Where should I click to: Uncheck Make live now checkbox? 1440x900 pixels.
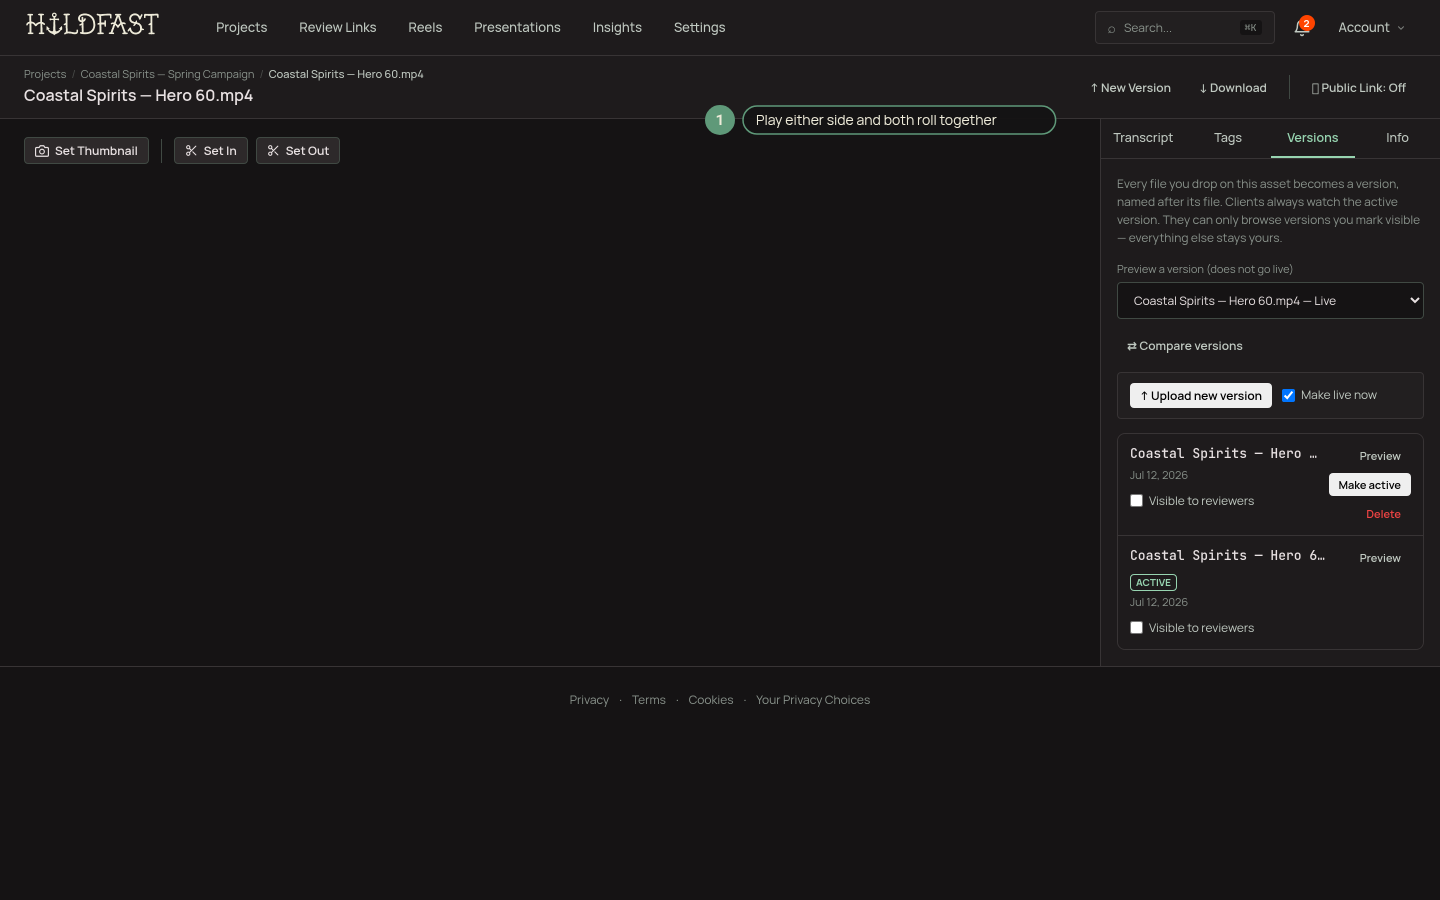(1288, 395)
